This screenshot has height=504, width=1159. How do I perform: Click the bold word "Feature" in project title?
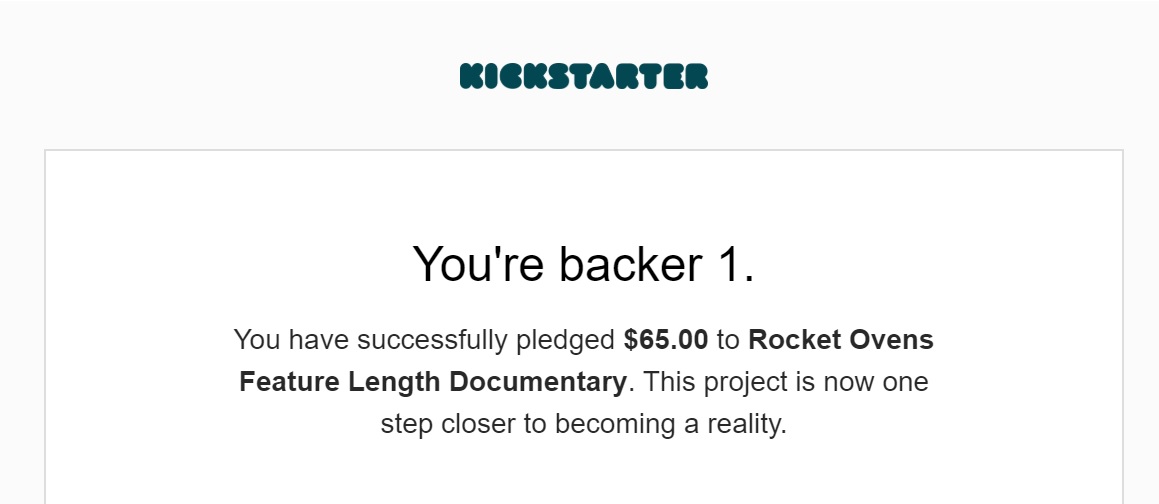(289, 382)
